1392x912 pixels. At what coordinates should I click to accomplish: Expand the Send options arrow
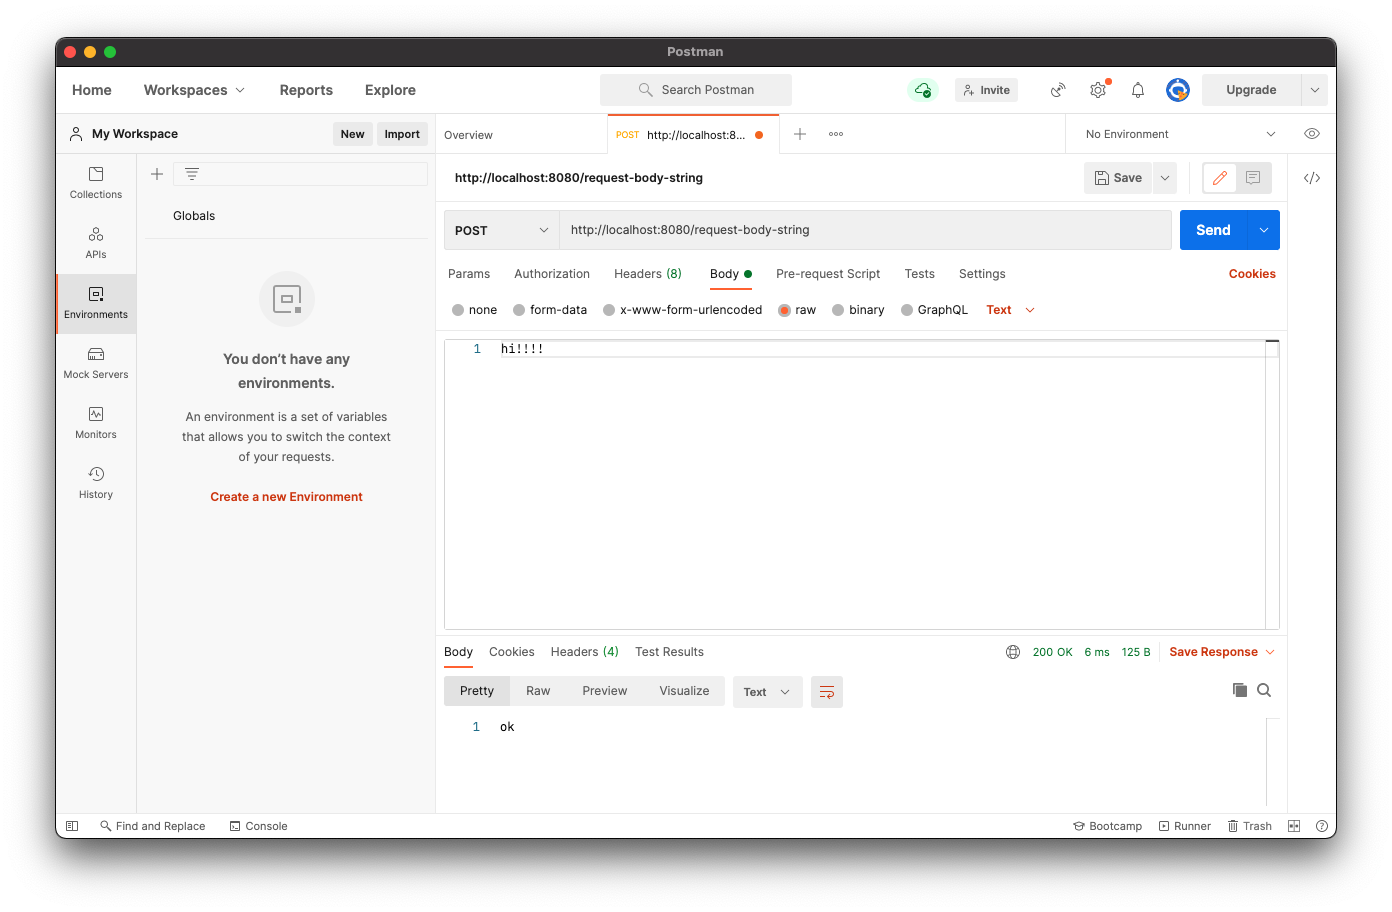[1264, 230]
